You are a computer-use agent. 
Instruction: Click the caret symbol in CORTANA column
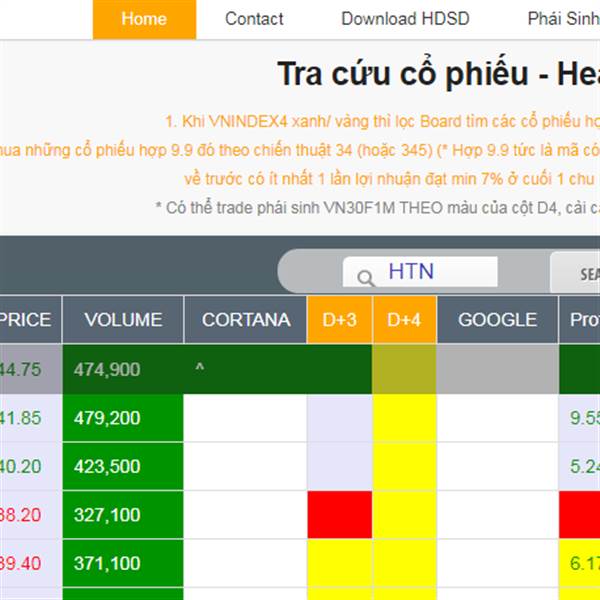[x=200, y=368]
